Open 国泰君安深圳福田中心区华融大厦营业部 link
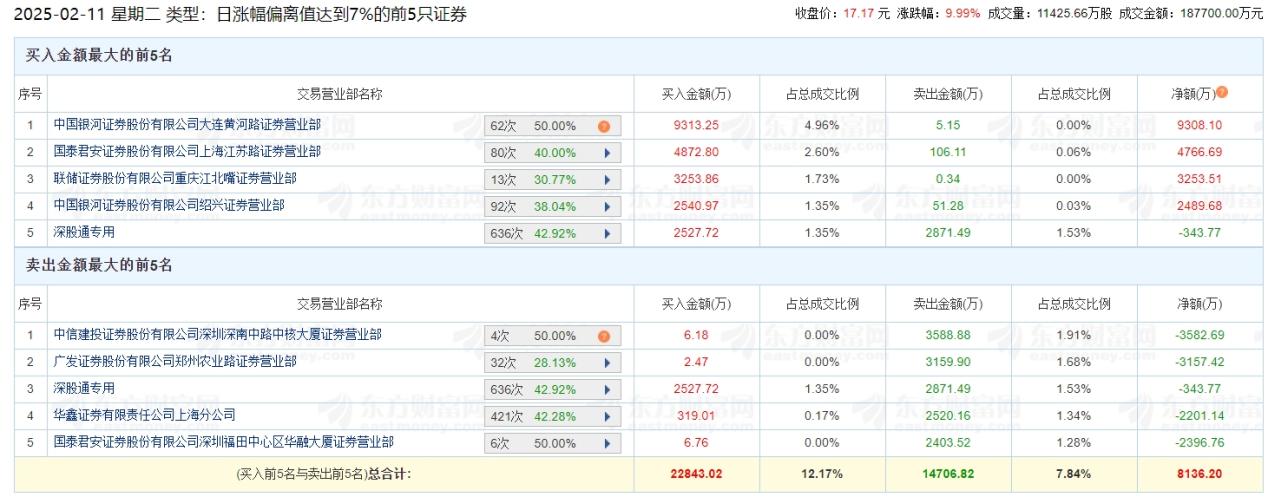This screenshot has height=497, width=1268. pyautogui.click(x=223, y=441)
